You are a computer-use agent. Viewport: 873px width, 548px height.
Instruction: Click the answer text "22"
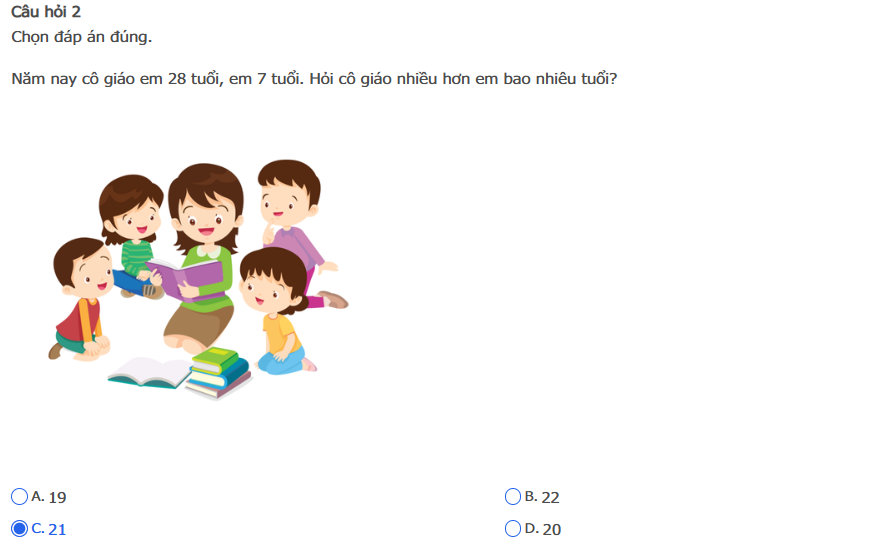[x=551, y=497]
